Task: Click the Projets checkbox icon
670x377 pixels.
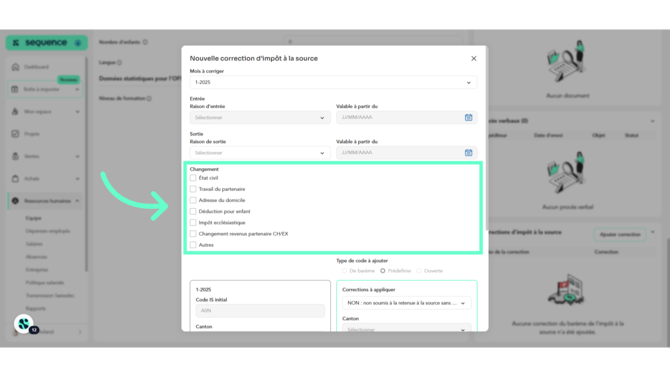Action: [15, 134]
